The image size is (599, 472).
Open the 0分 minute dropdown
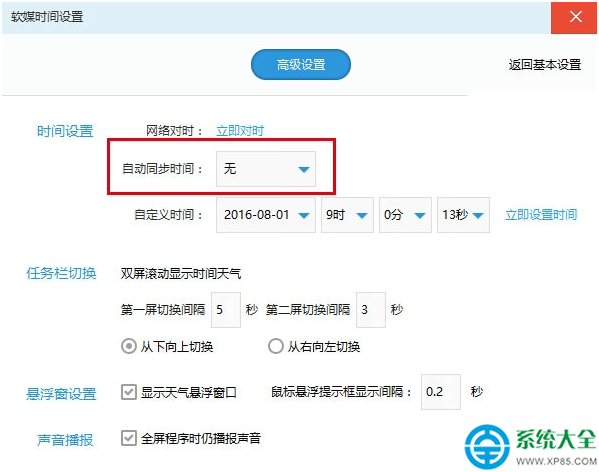[405, 215]
